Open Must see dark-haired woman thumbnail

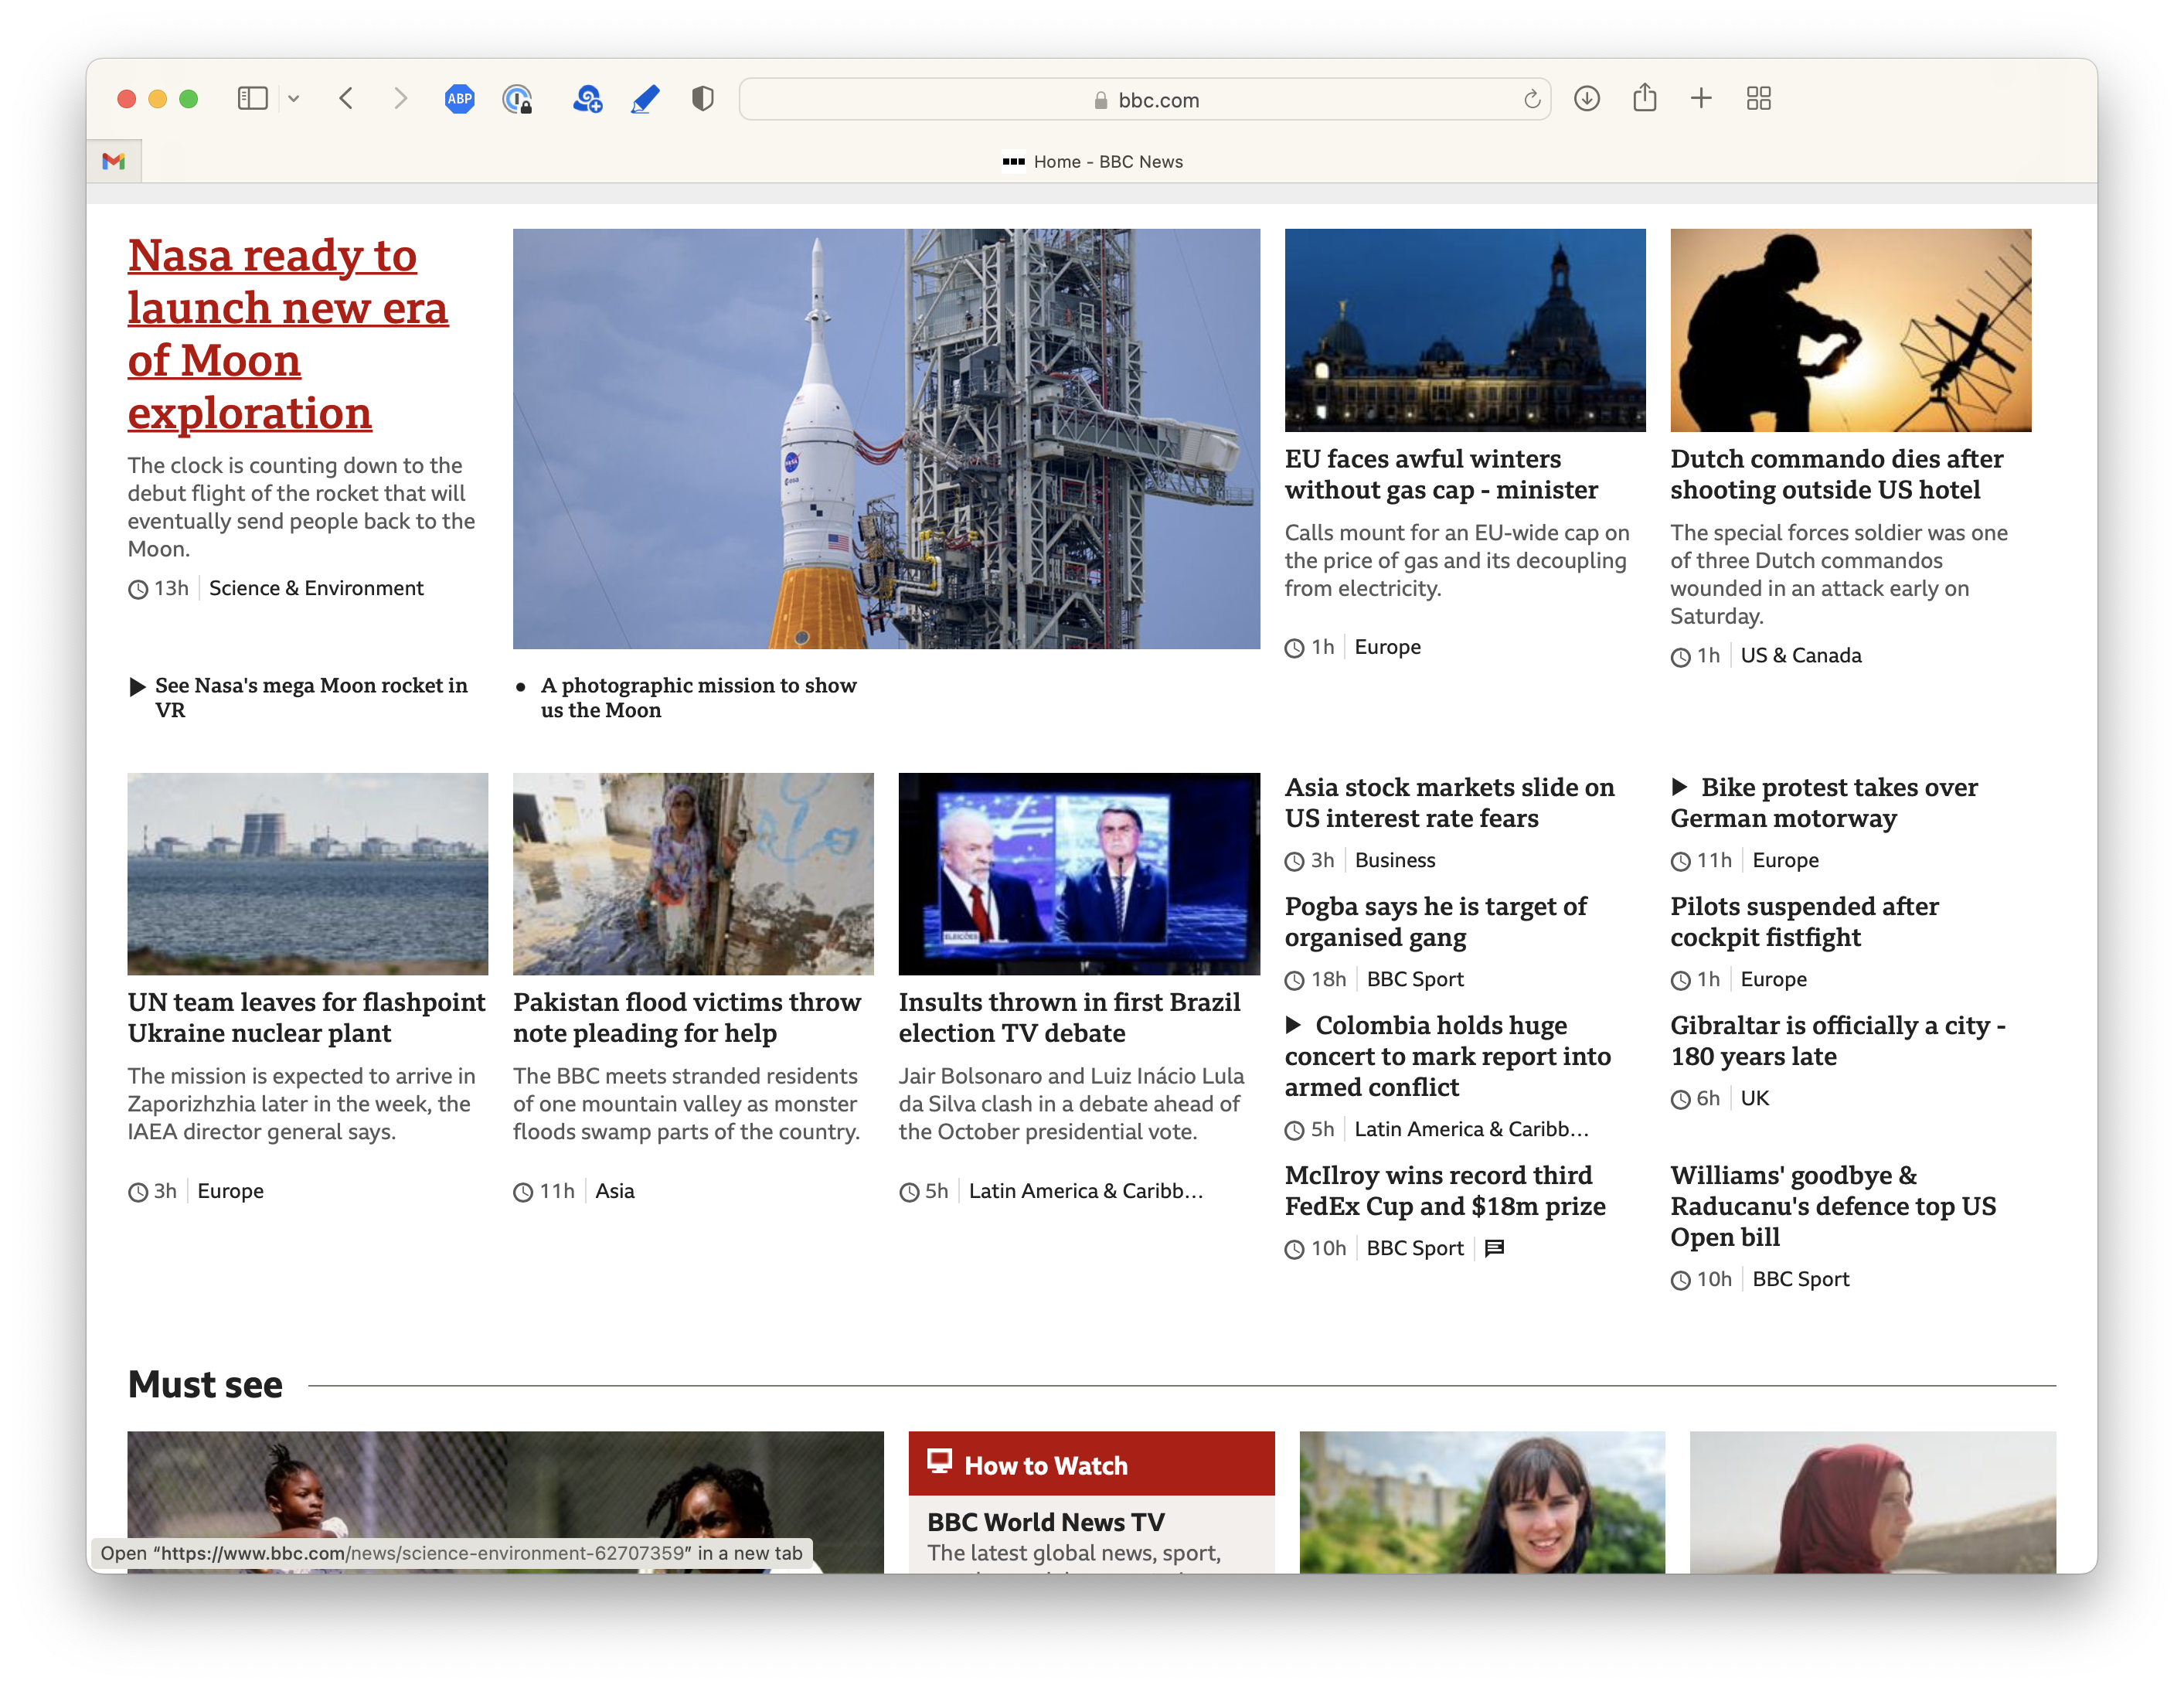pyautogui.click(x=1482, y=1502)
